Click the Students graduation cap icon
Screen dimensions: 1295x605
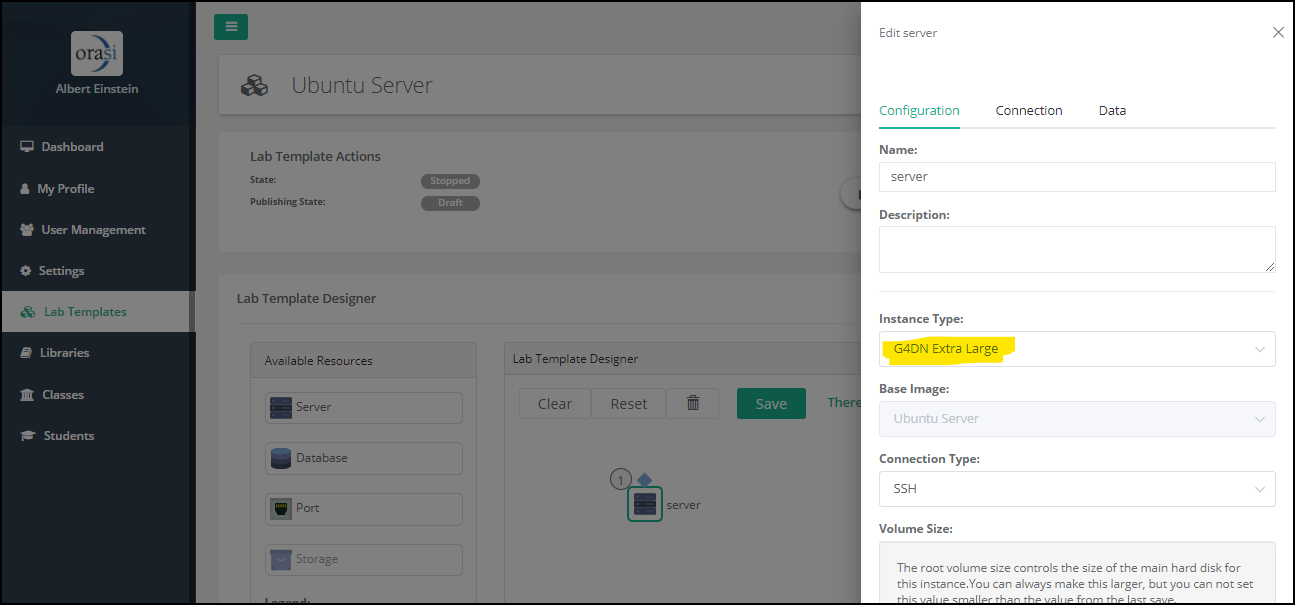pyautogui.click(x=28, y=436)
